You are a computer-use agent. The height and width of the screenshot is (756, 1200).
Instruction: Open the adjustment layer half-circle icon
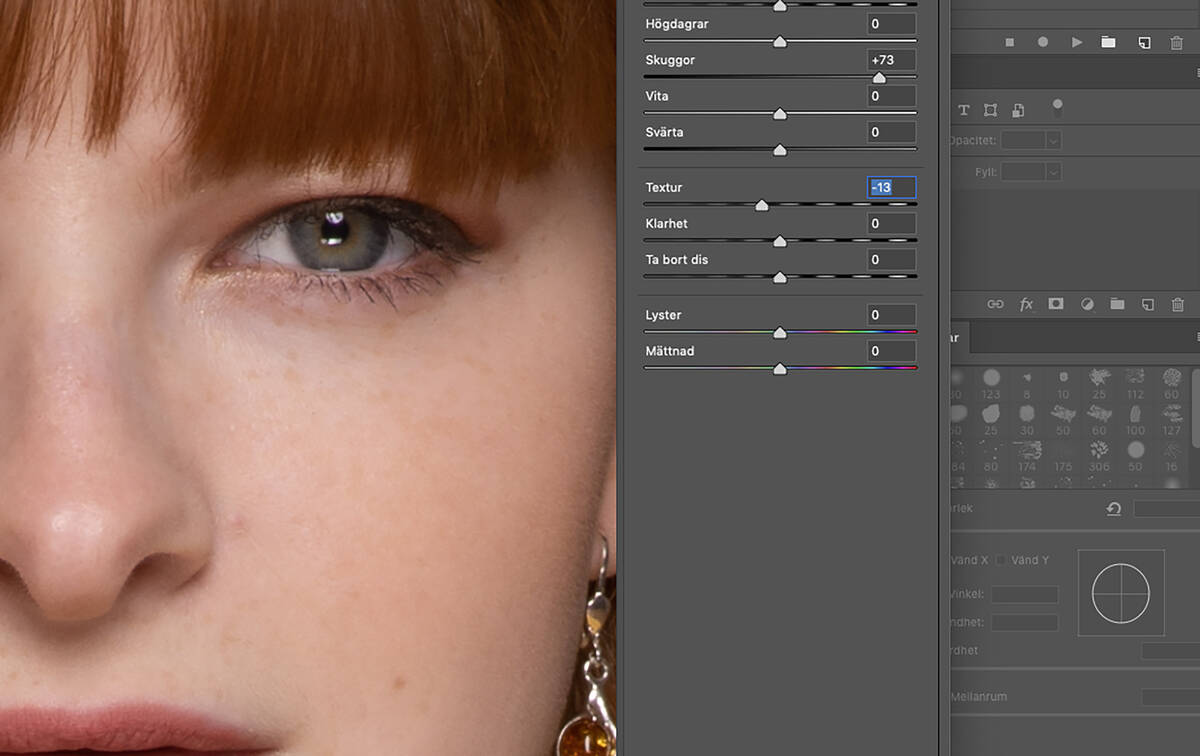pyautogui.click(x=1089, y=304)
